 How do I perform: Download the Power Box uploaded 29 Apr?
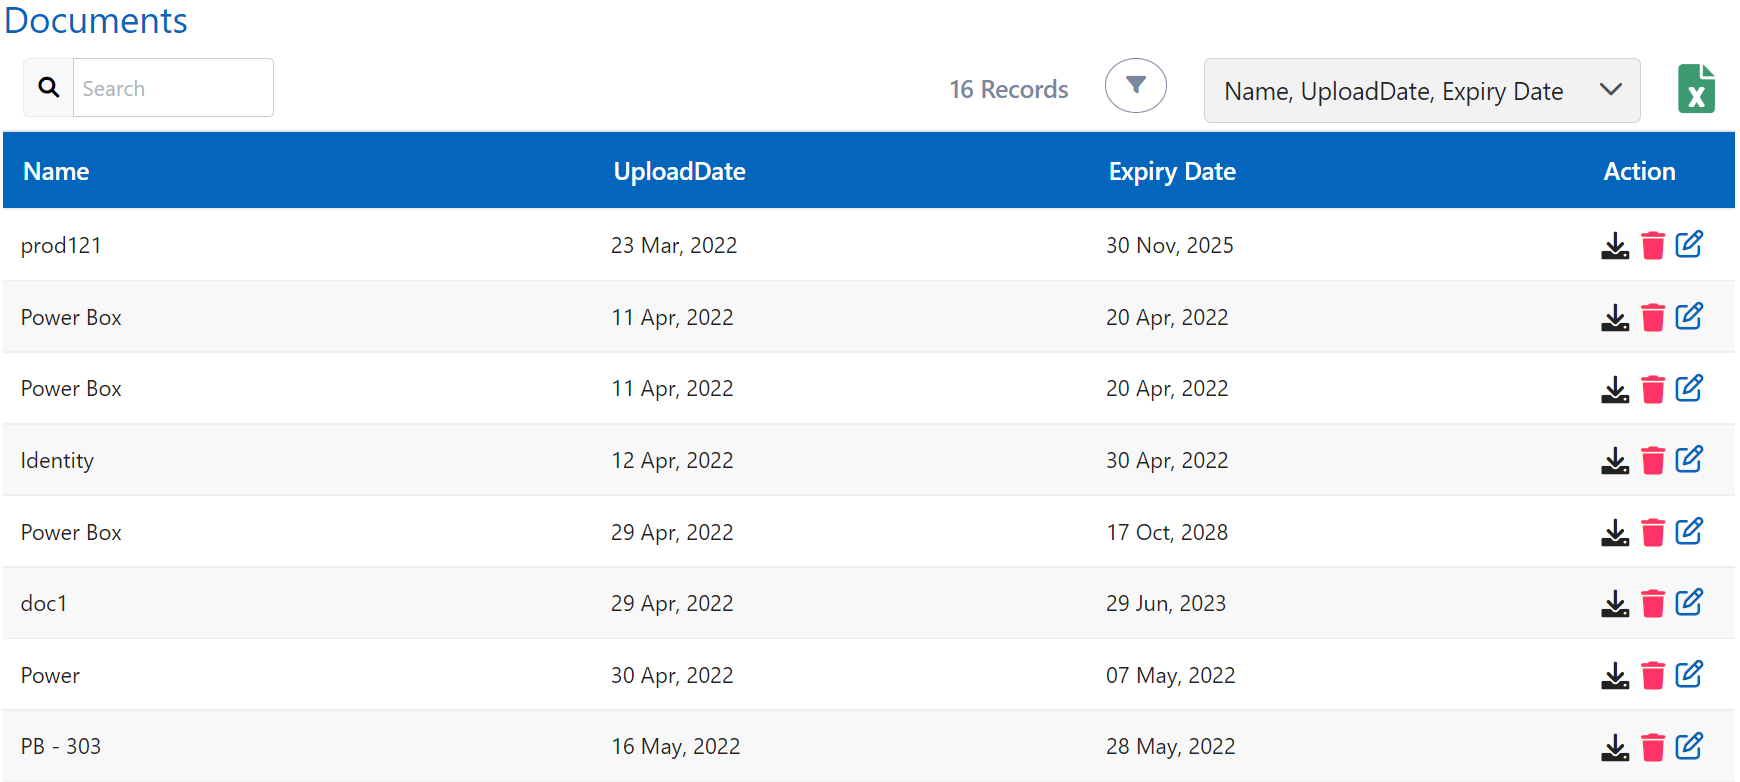click(1614, 533)
